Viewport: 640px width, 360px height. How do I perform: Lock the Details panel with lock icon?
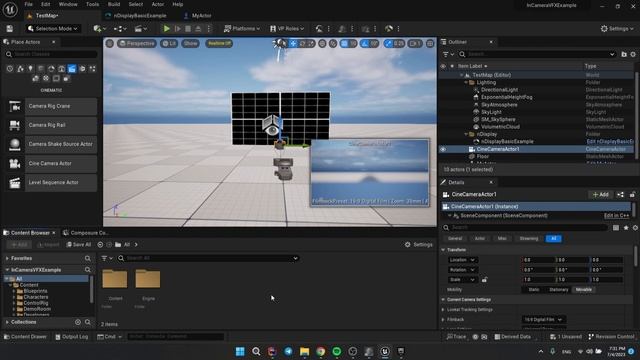(x=632, y=195)
